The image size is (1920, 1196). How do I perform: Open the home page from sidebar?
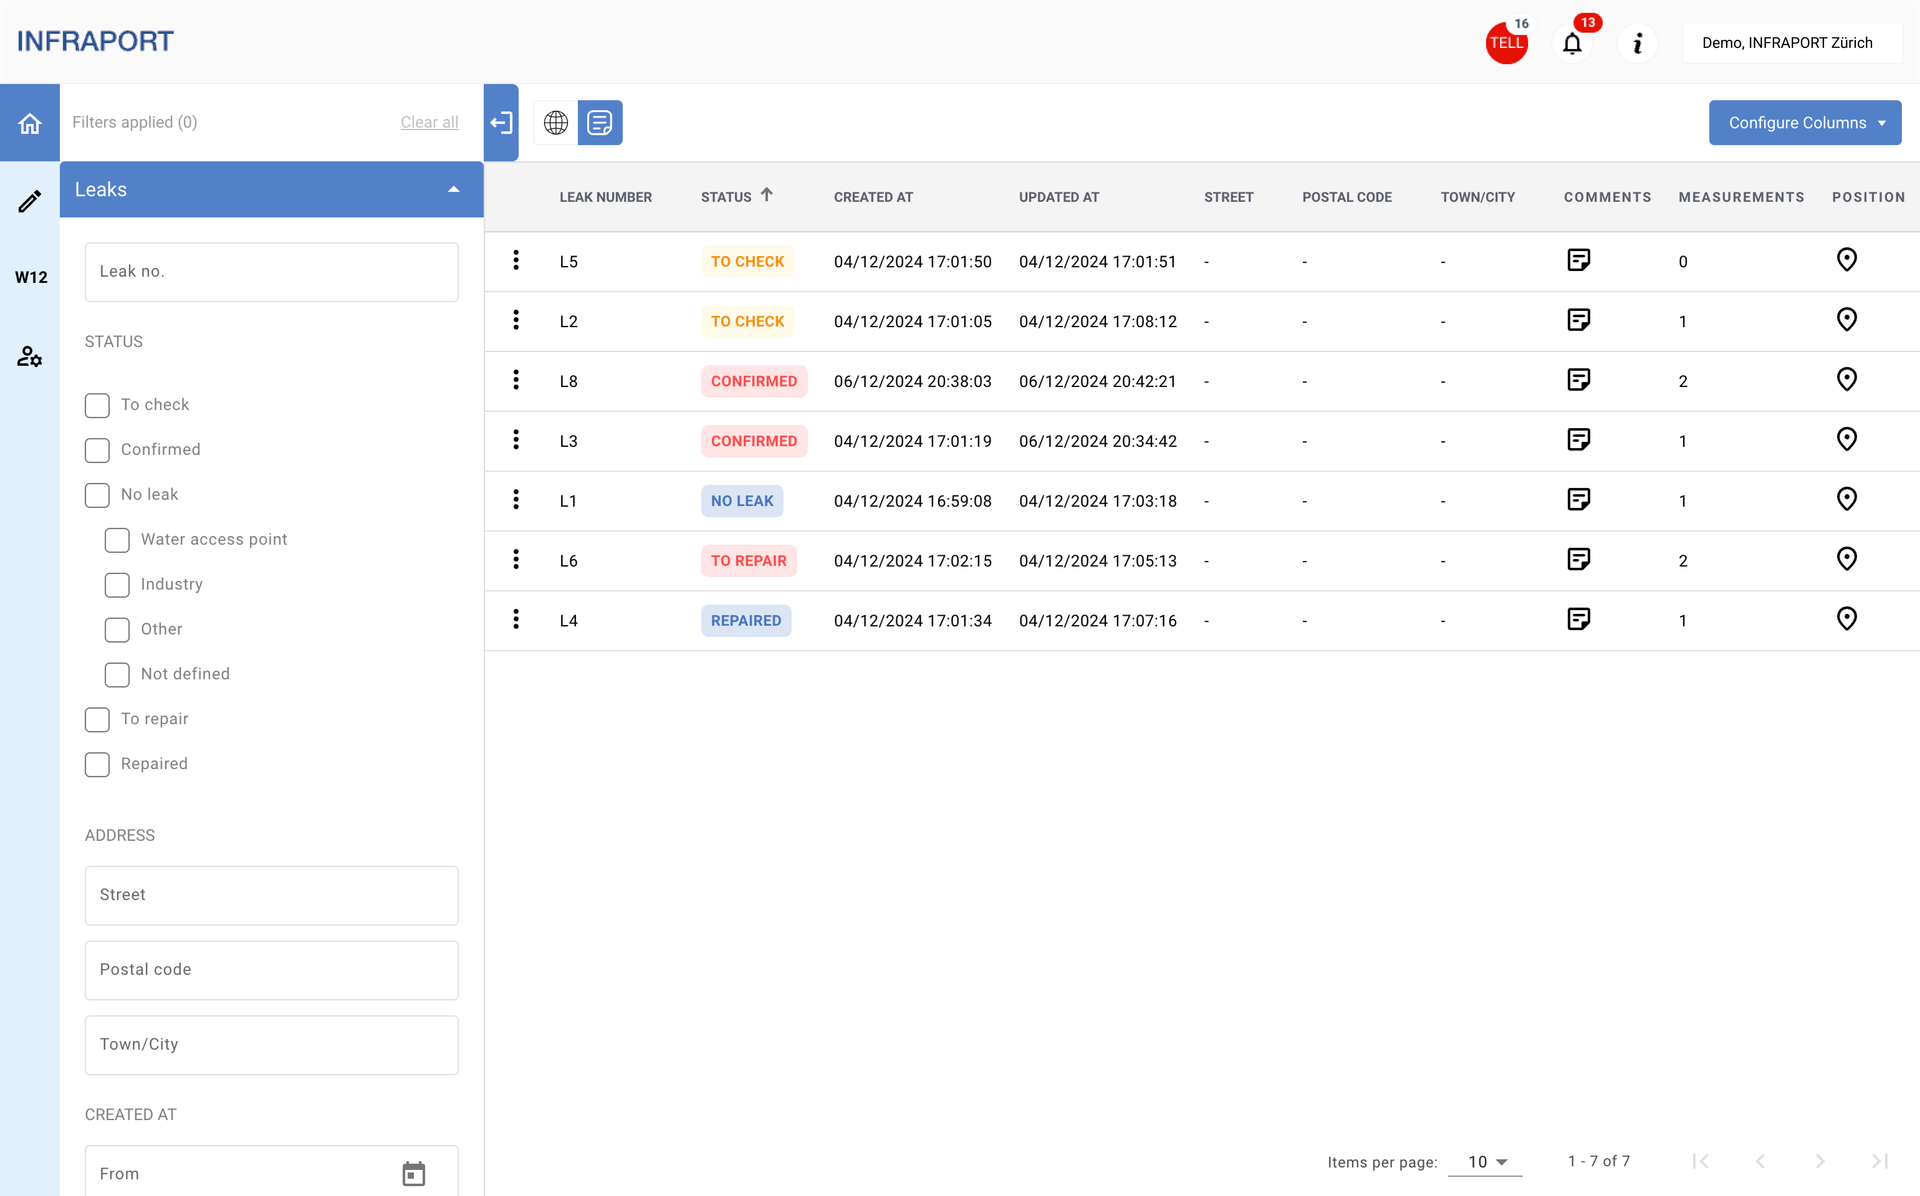(30, 123)
